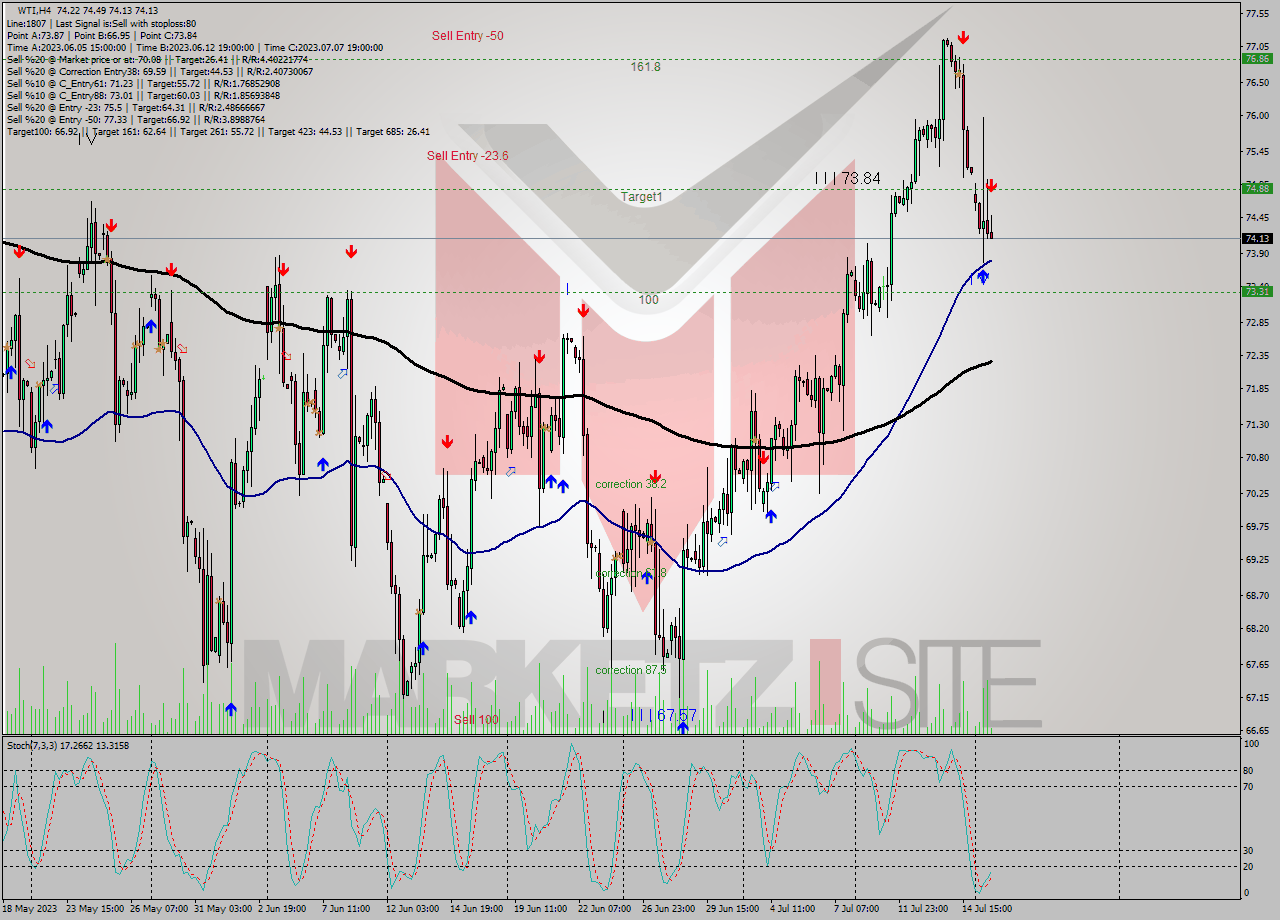Select the 'Line:1807 | Last Signal' info line

[x=101, y=23]
